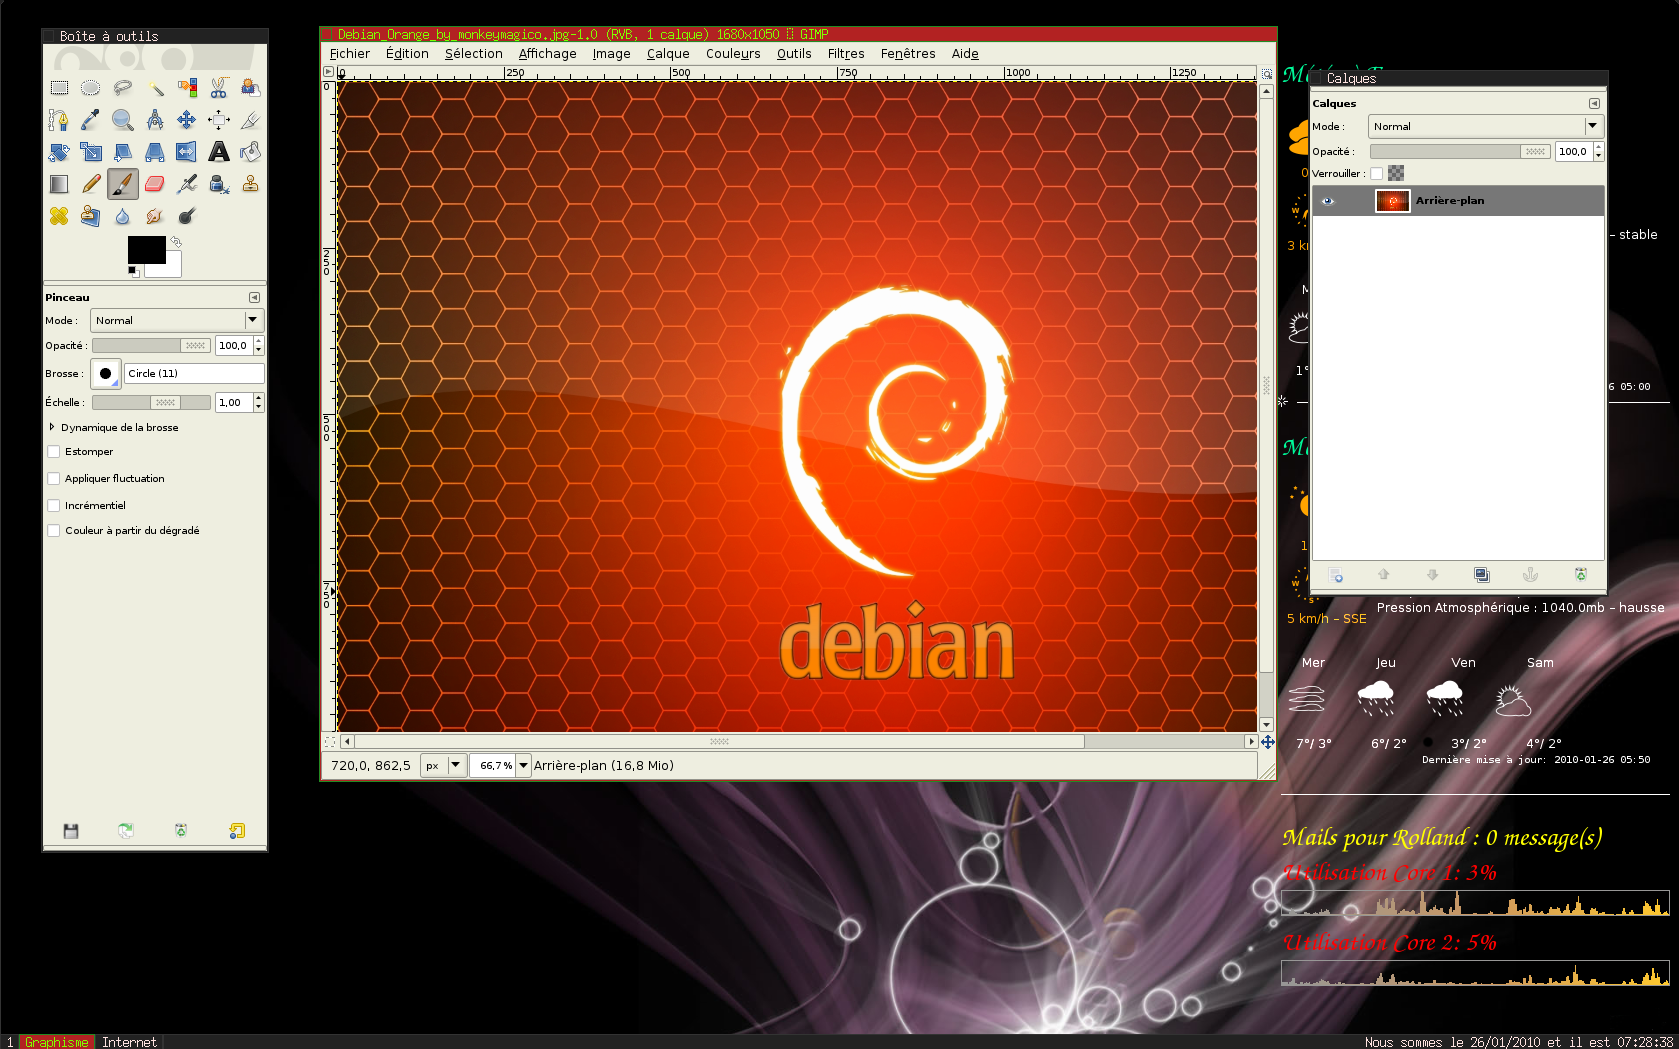Select the Heal tool
This screenshot has height=1049, width=1679.
(59, 216)
